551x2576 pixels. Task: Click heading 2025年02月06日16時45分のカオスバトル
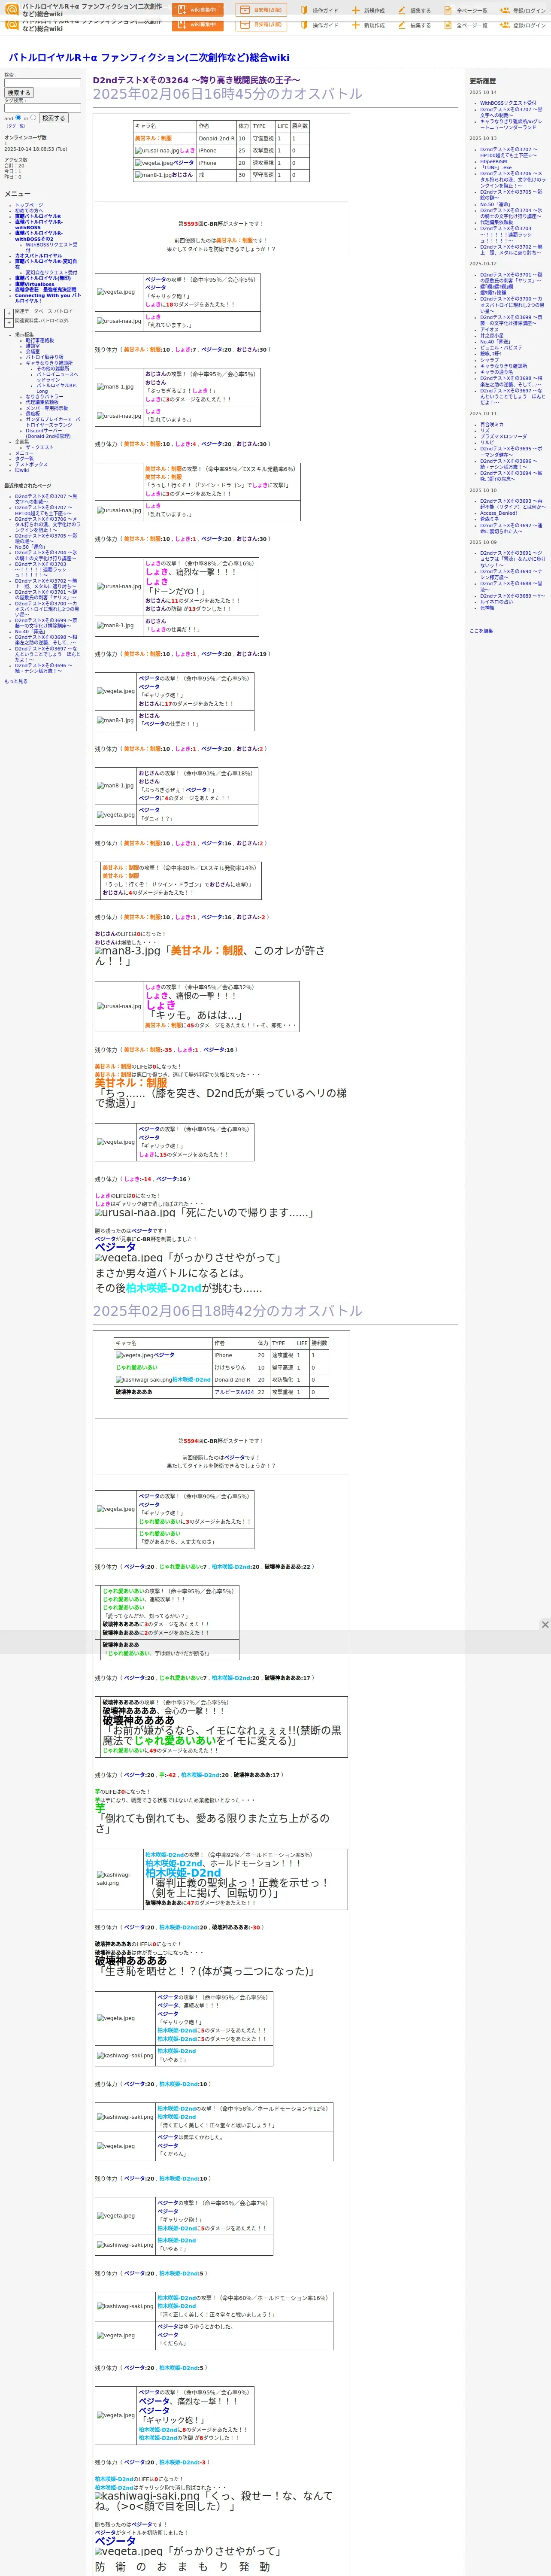pos(228,94)
